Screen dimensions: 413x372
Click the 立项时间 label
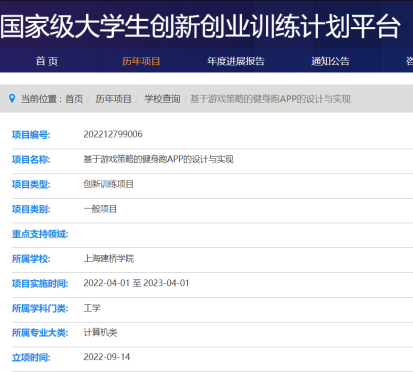point(31,358)
